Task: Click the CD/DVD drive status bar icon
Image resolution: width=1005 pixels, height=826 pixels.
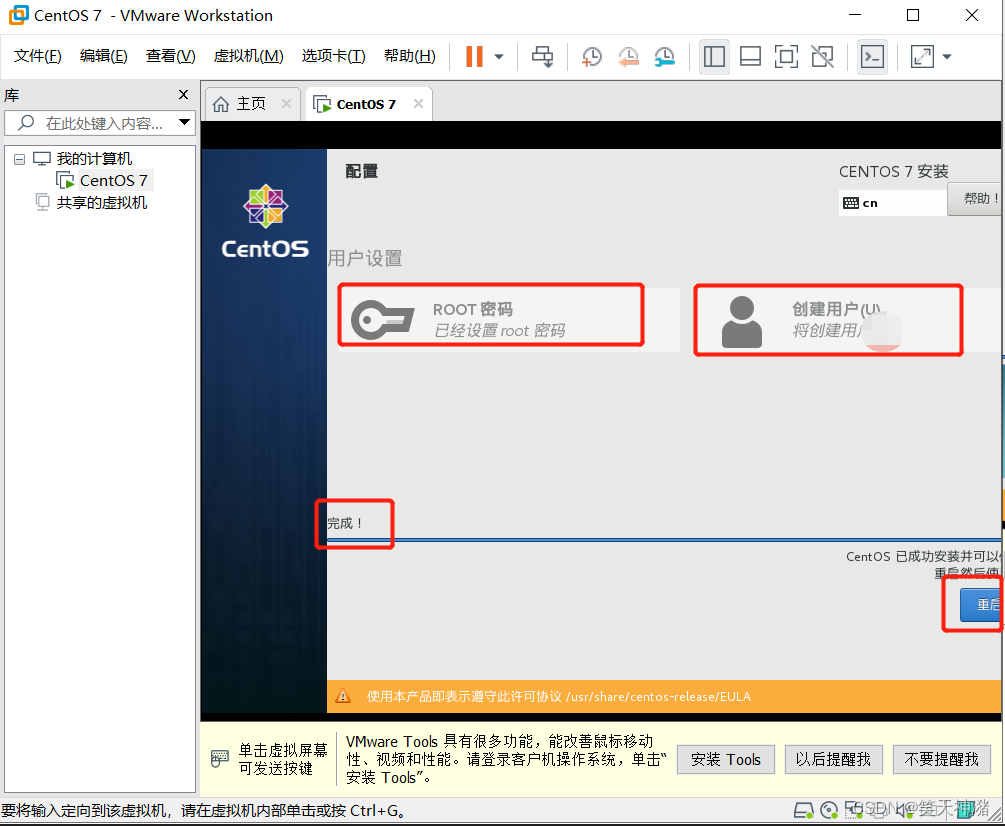Action: click(x=829, y=811)
